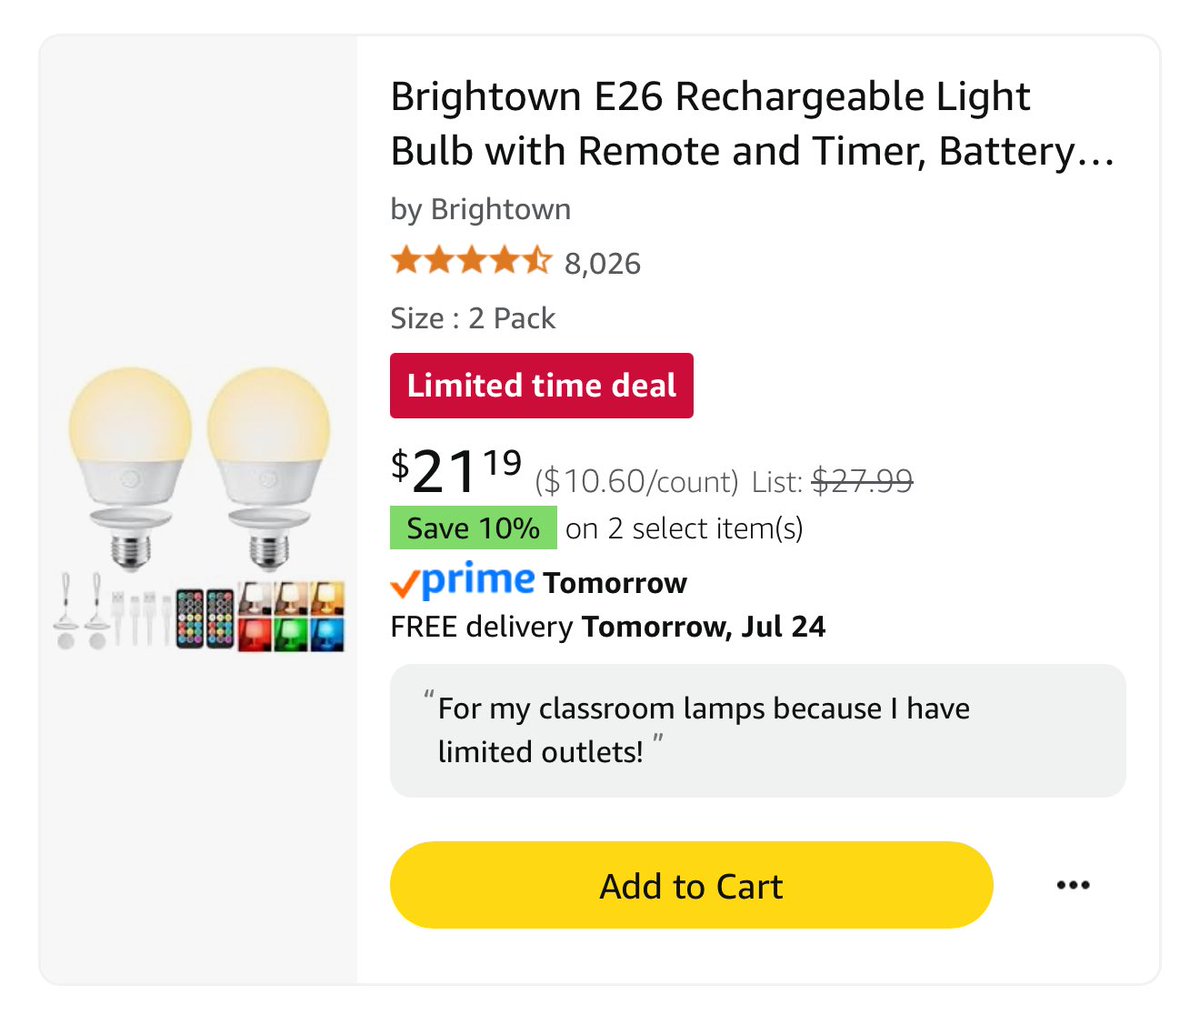Viewport: 1200px width, 1015px height.
Task: Select the green lamp picture in product image
Action: pos(290,634)
